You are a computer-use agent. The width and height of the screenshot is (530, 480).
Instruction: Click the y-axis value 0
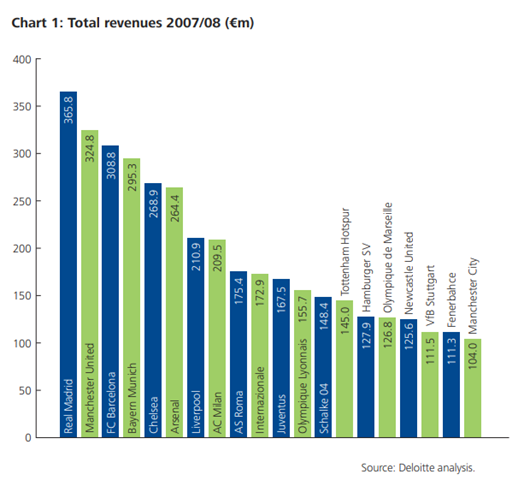point(28,438)
